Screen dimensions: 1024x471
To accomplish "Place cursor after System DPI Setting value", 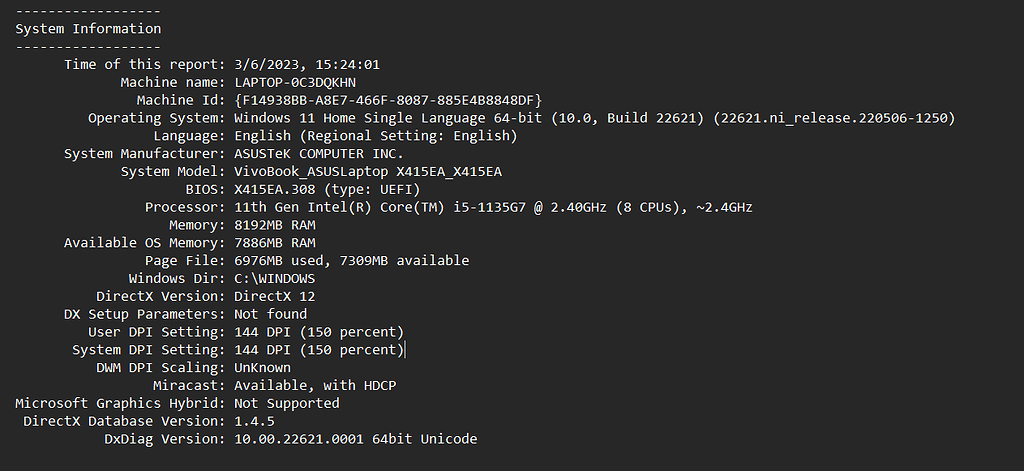I will point(405,350).
